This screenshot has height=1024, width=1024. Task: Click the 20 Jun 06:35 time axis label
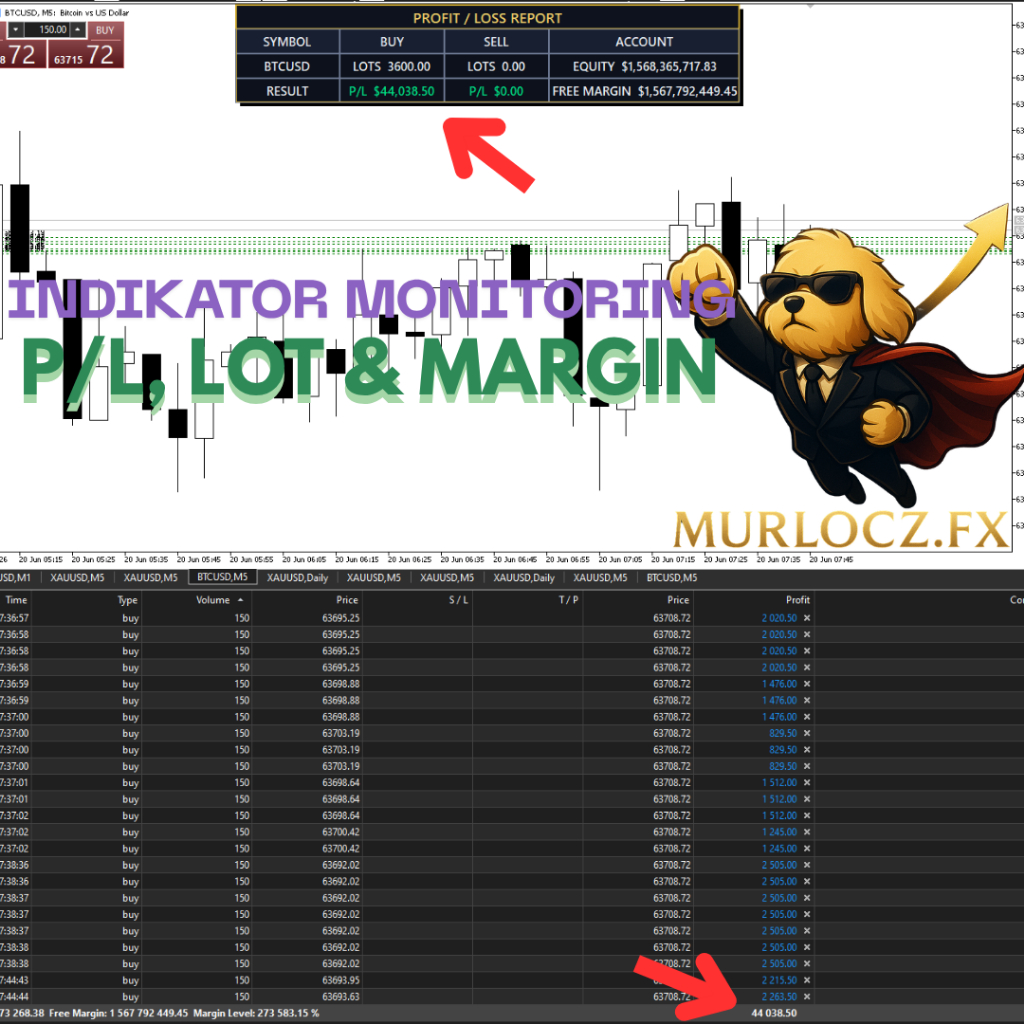pyautogui.click(x=462, y=559)
